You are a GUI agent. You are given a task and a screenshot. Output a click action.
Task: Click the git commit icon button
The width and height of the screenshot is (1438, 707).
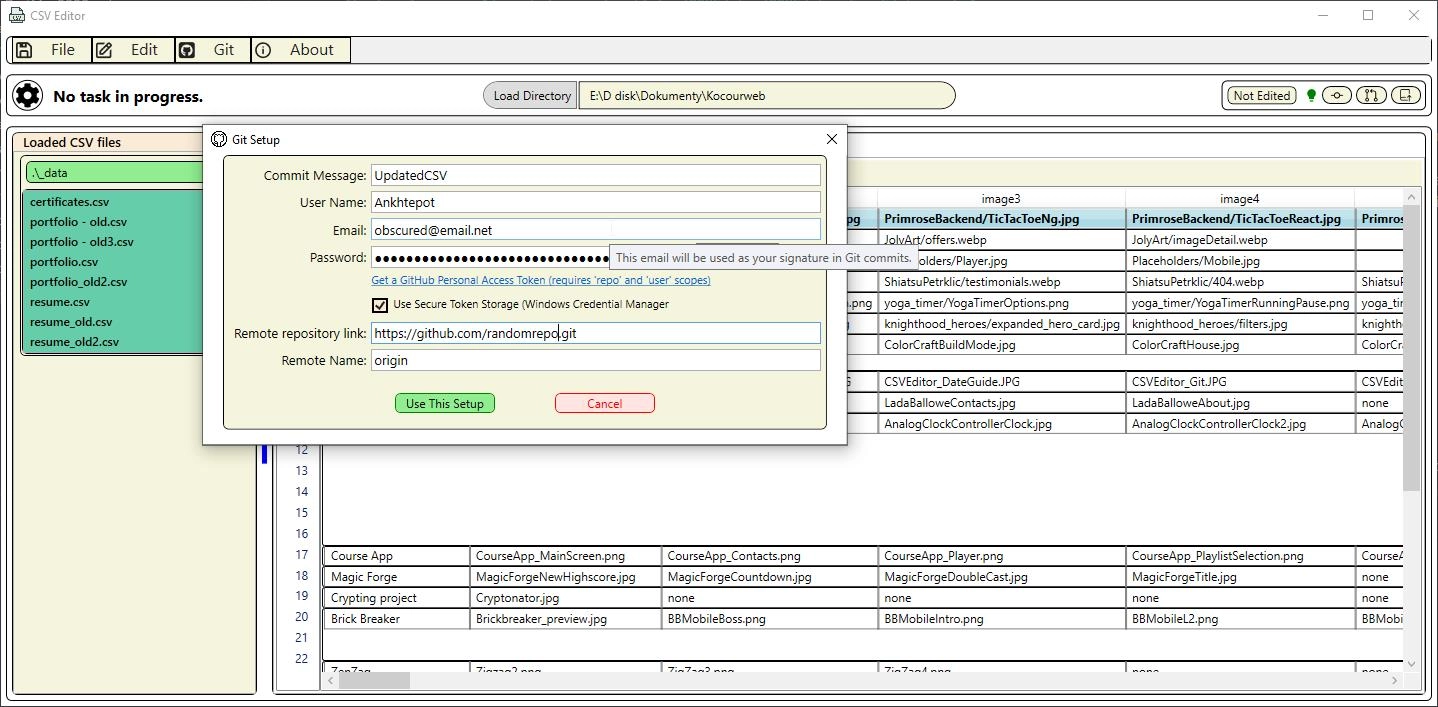coord(1337,96)
